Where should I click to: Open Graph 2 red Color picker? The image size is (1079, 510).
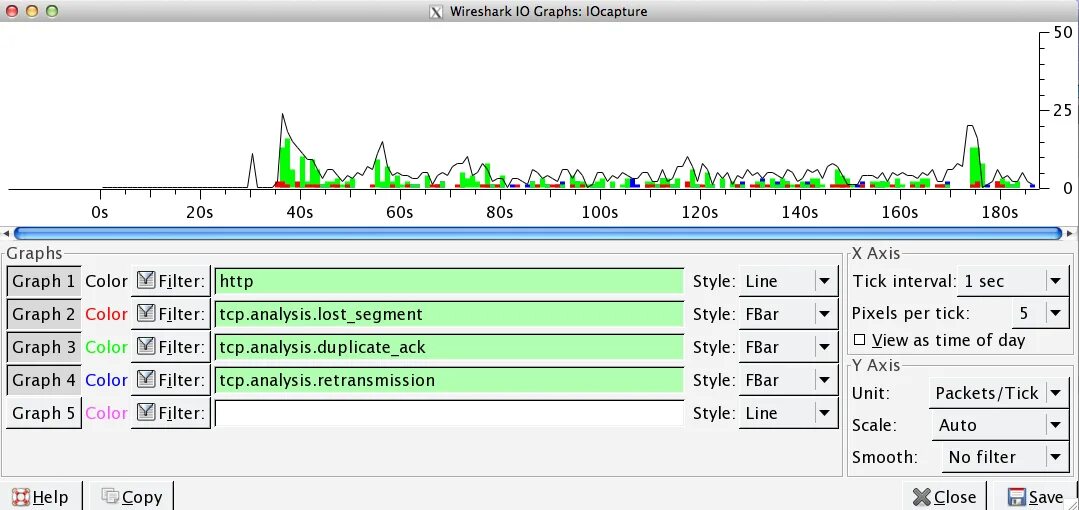[106, 315]
